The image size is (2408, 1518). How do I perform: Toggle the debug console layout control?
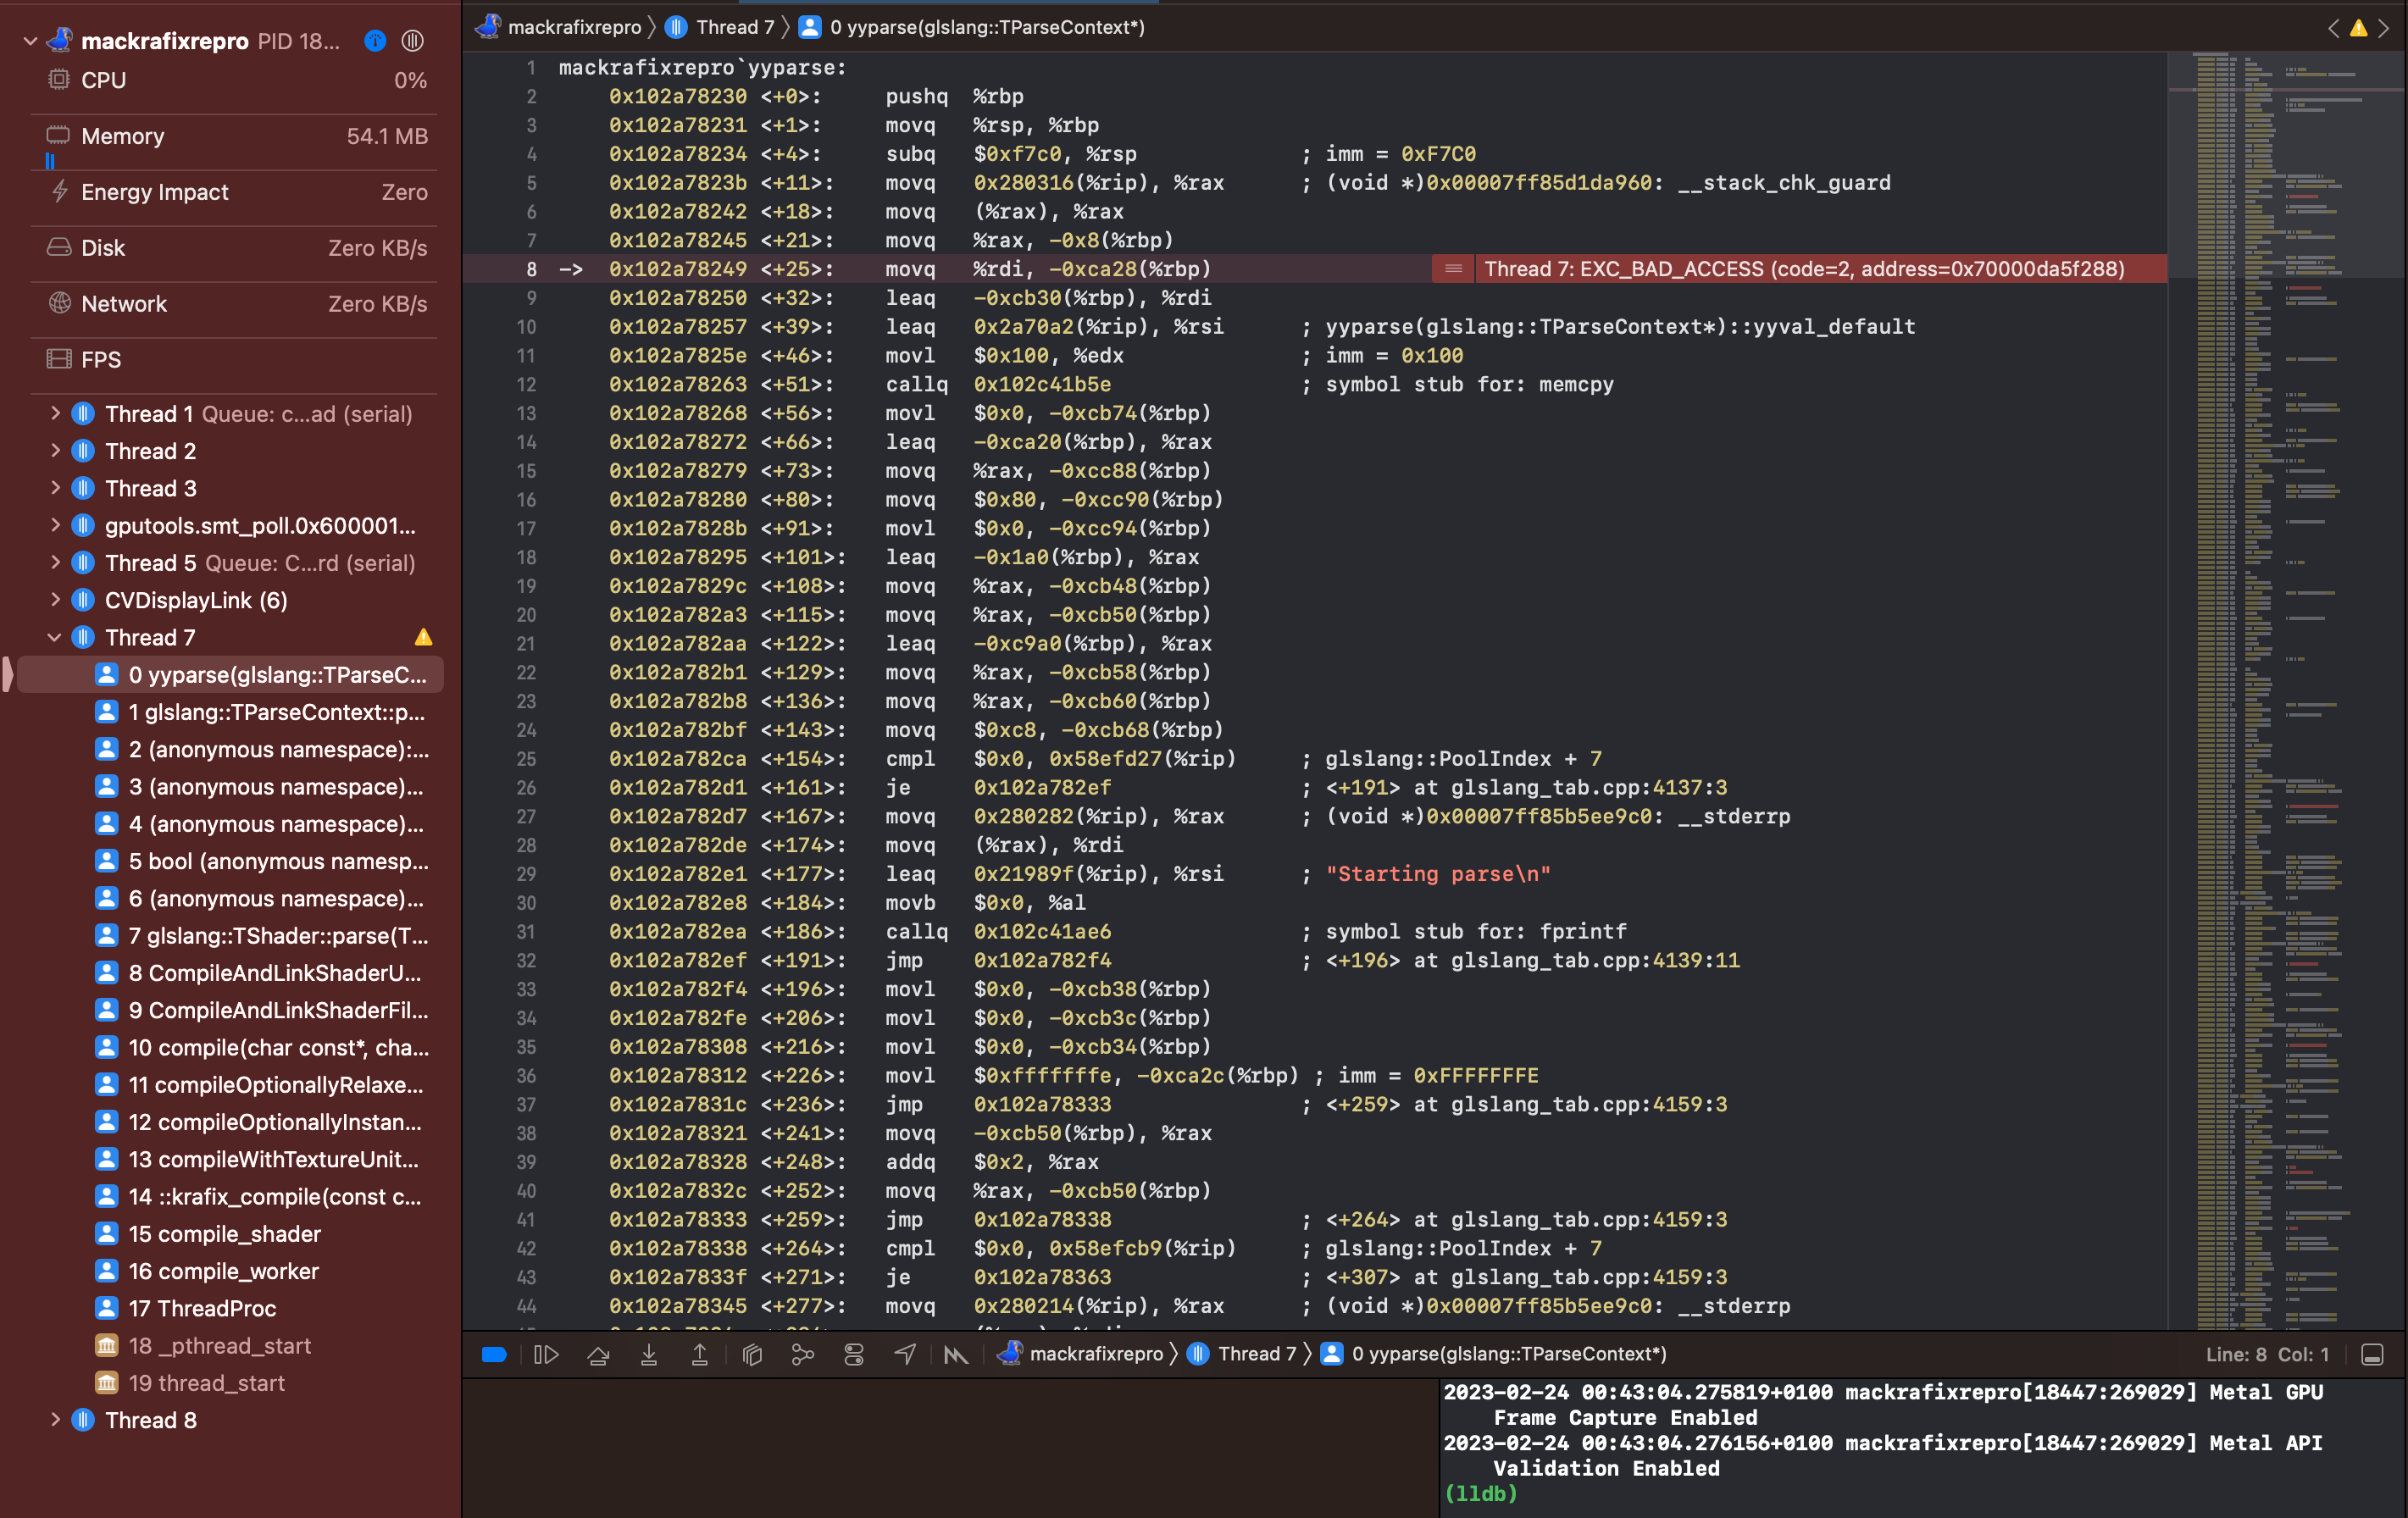[2375, 1354]
